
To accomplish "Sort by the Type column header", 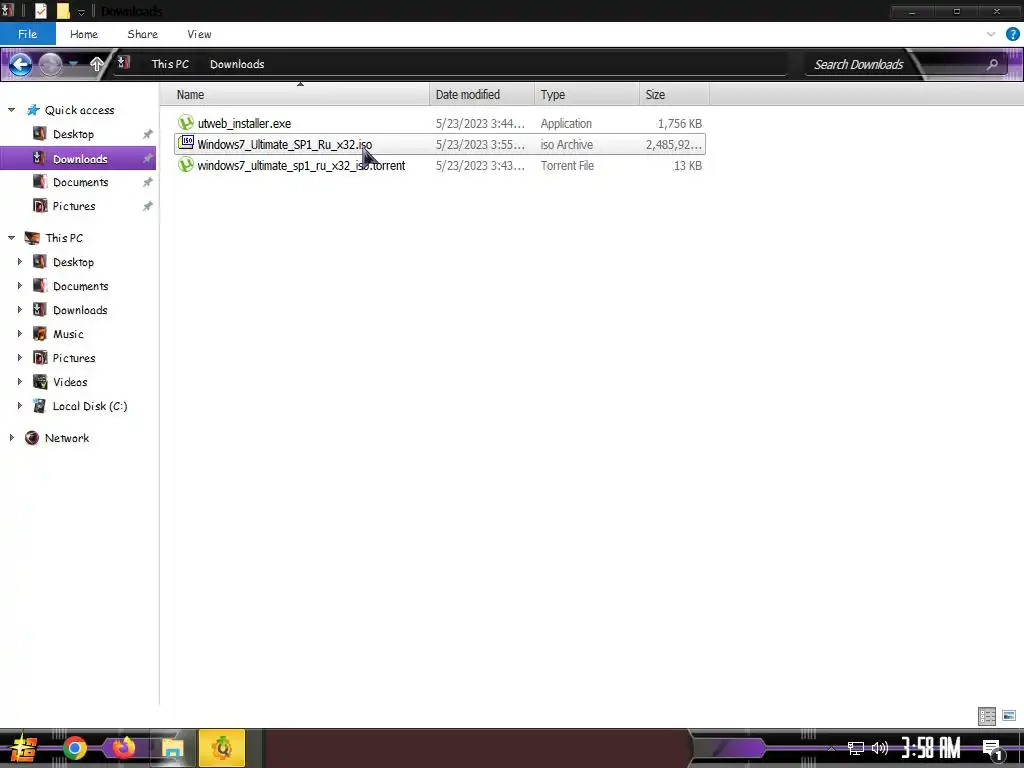I will pyautogui.click(x=586, y=95).
